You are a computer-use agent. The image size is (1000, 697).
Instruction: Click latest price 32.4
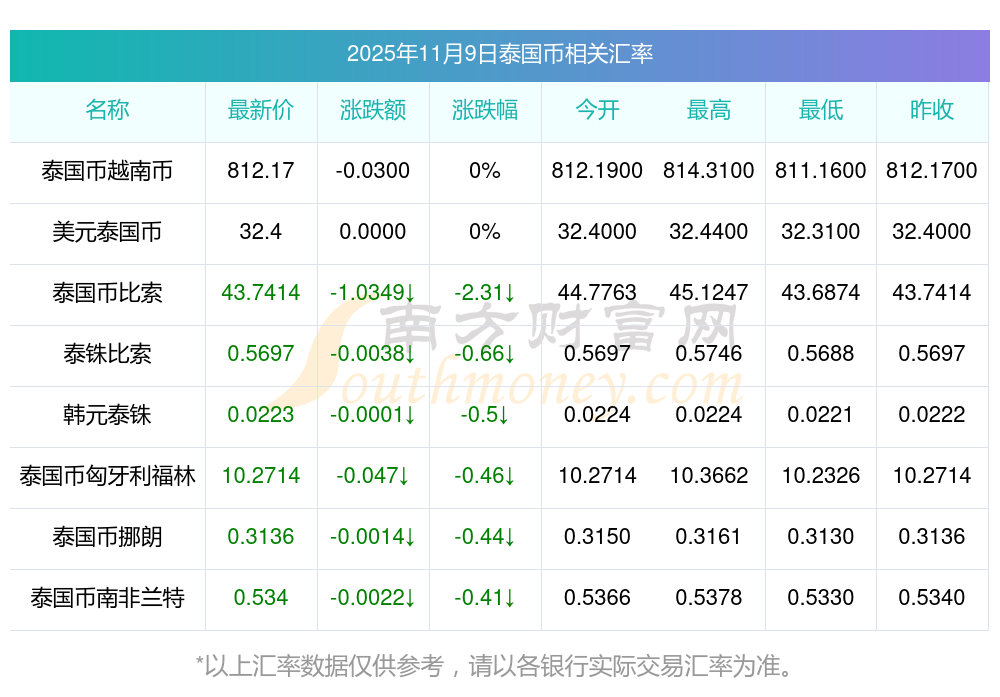click(261, 231)
